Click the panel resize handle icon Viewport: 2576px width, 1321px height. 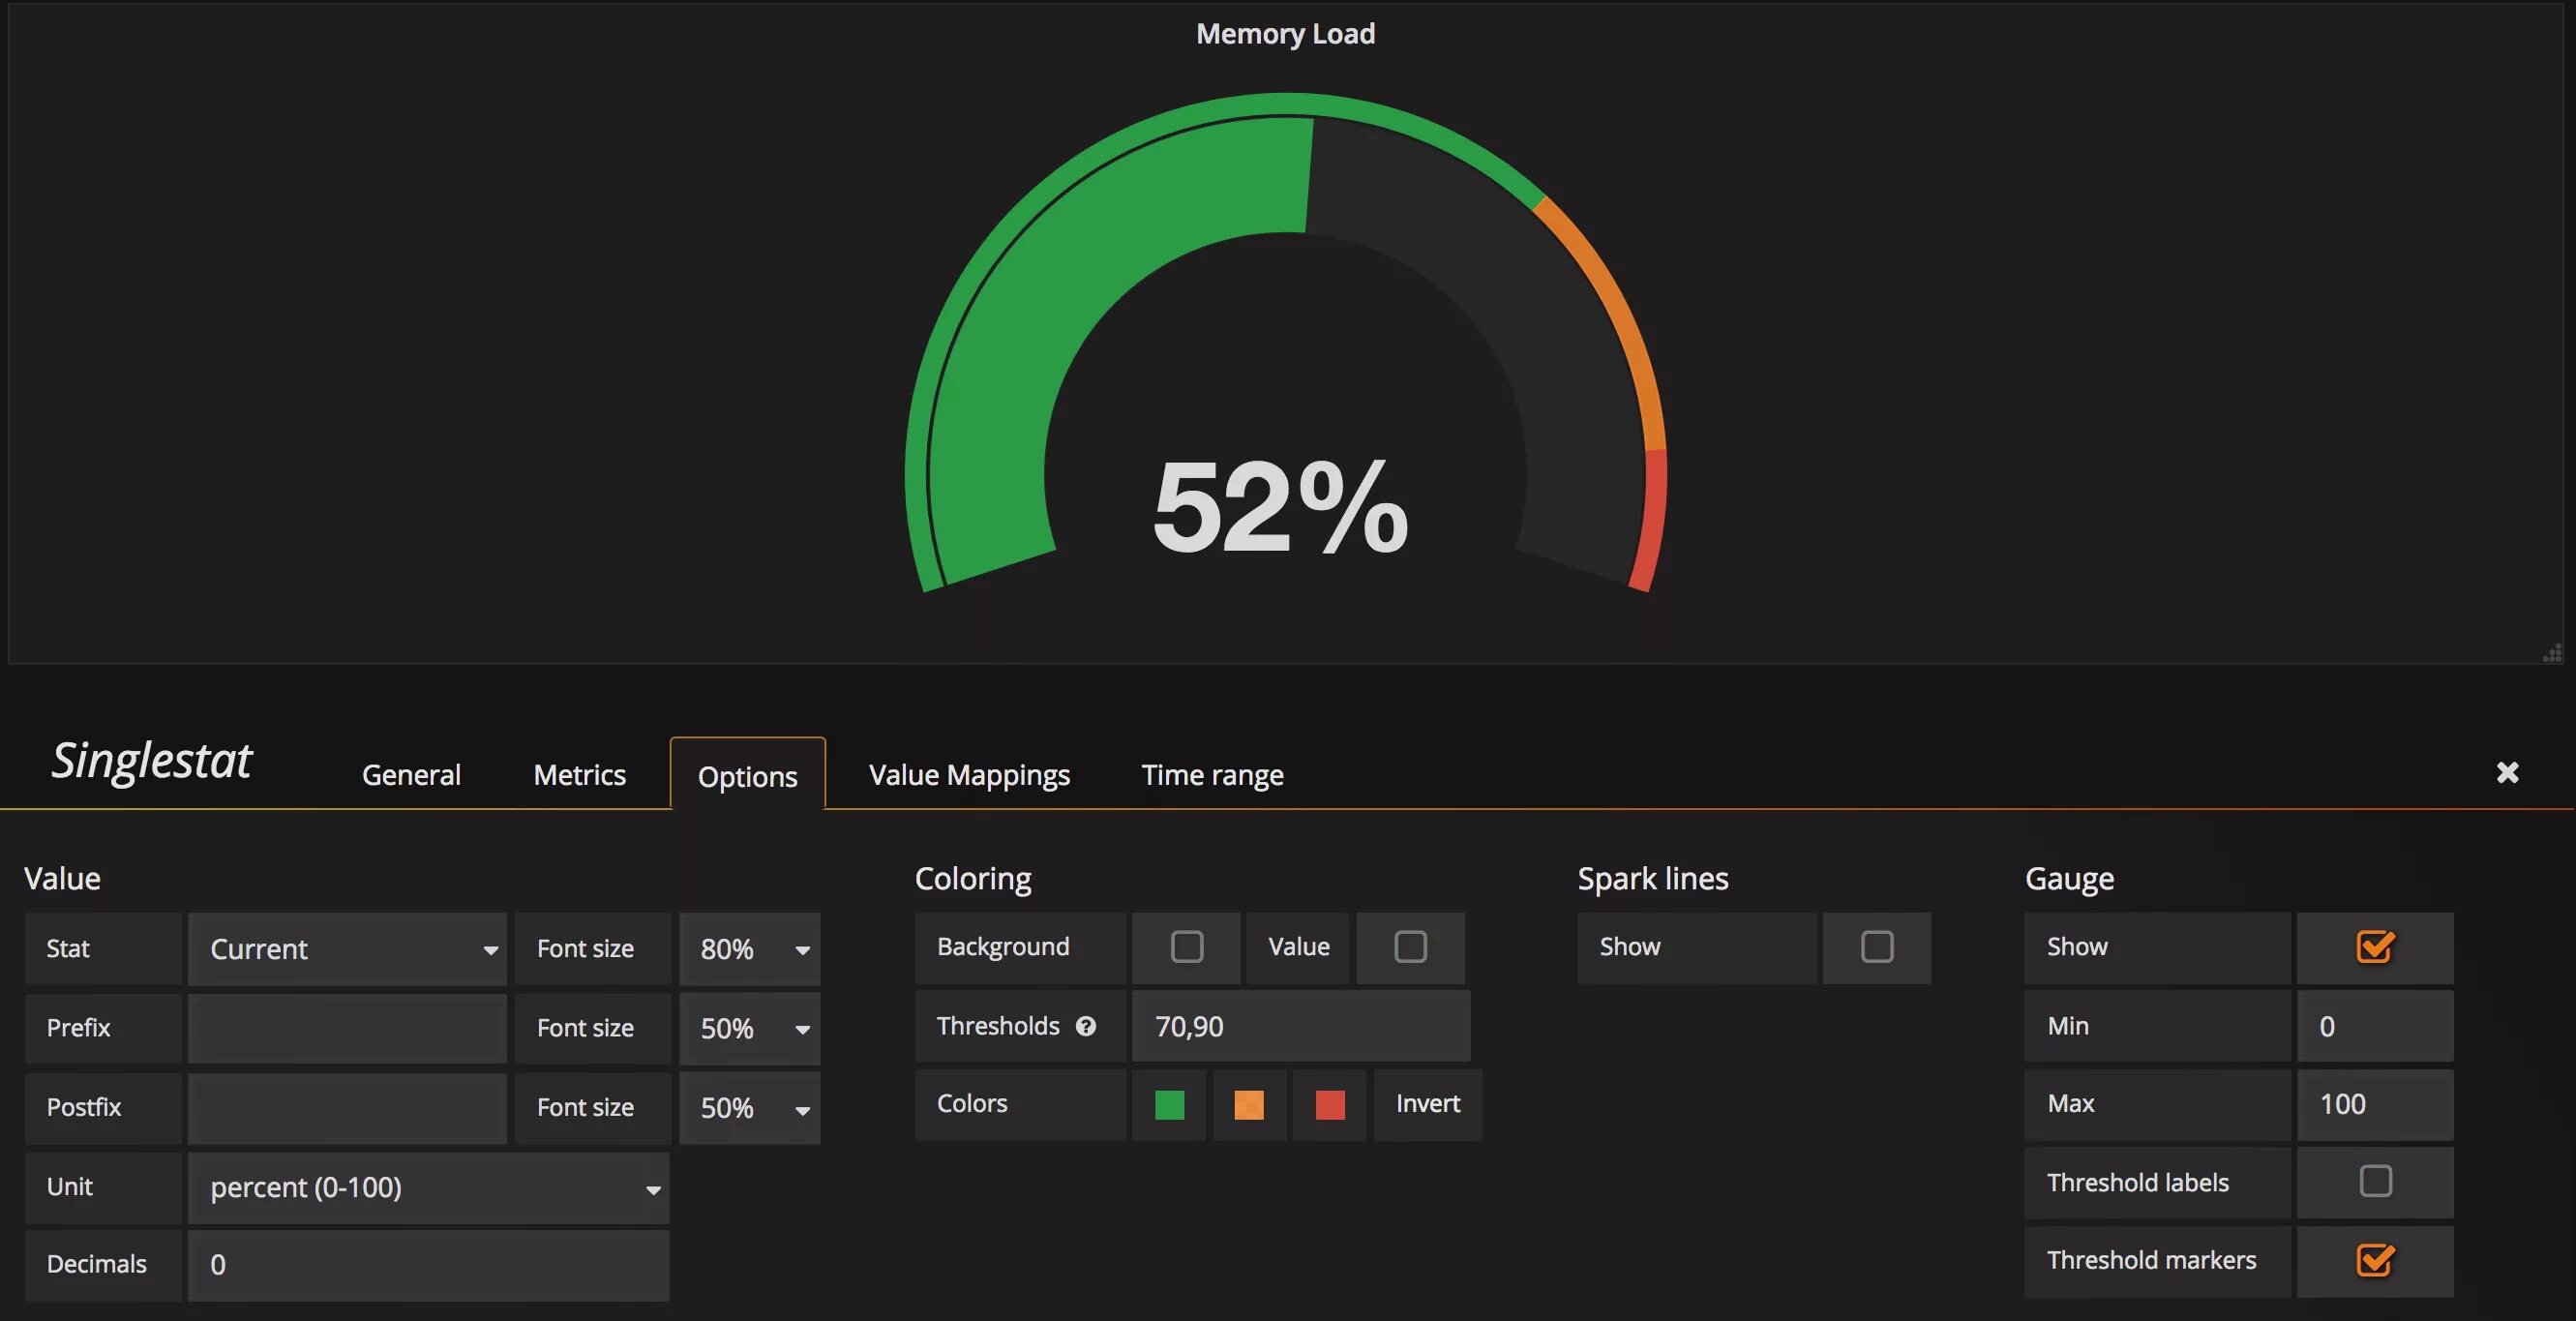coord(2552,654)
